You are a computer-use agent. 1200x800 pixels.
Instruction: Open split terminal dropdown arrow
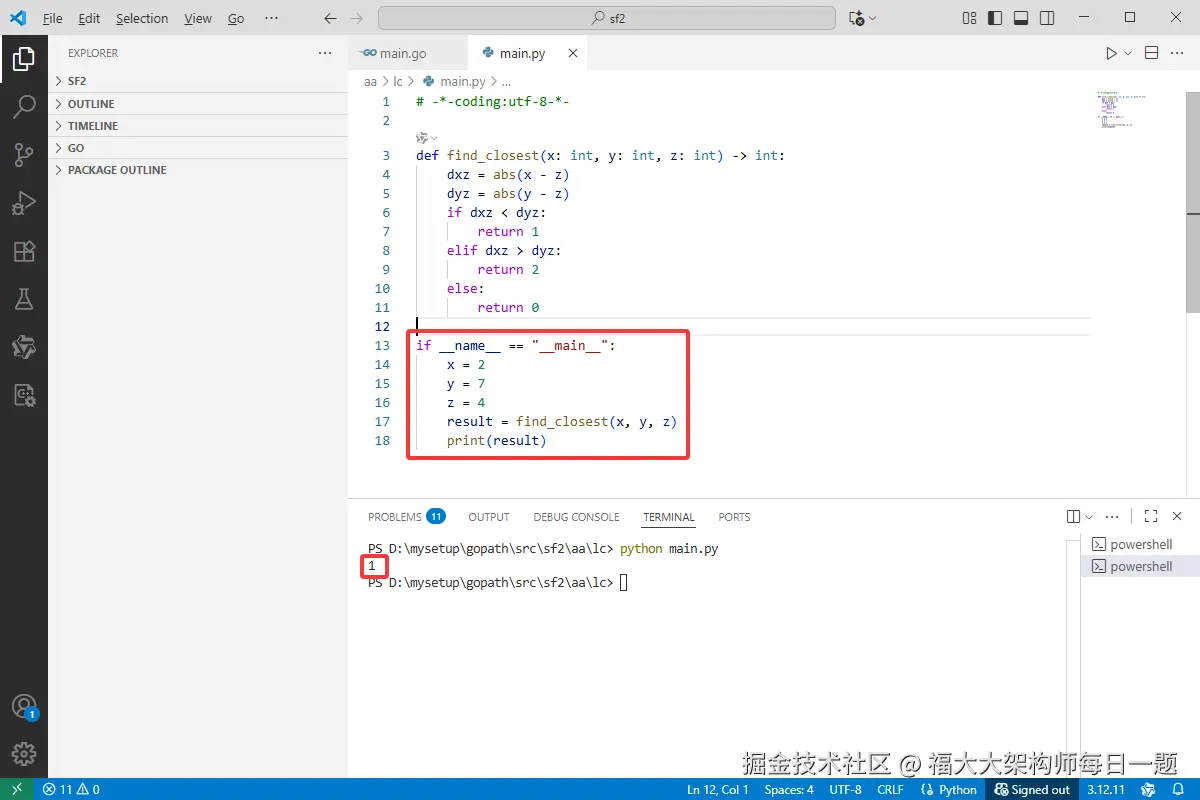pos(1089,517)
